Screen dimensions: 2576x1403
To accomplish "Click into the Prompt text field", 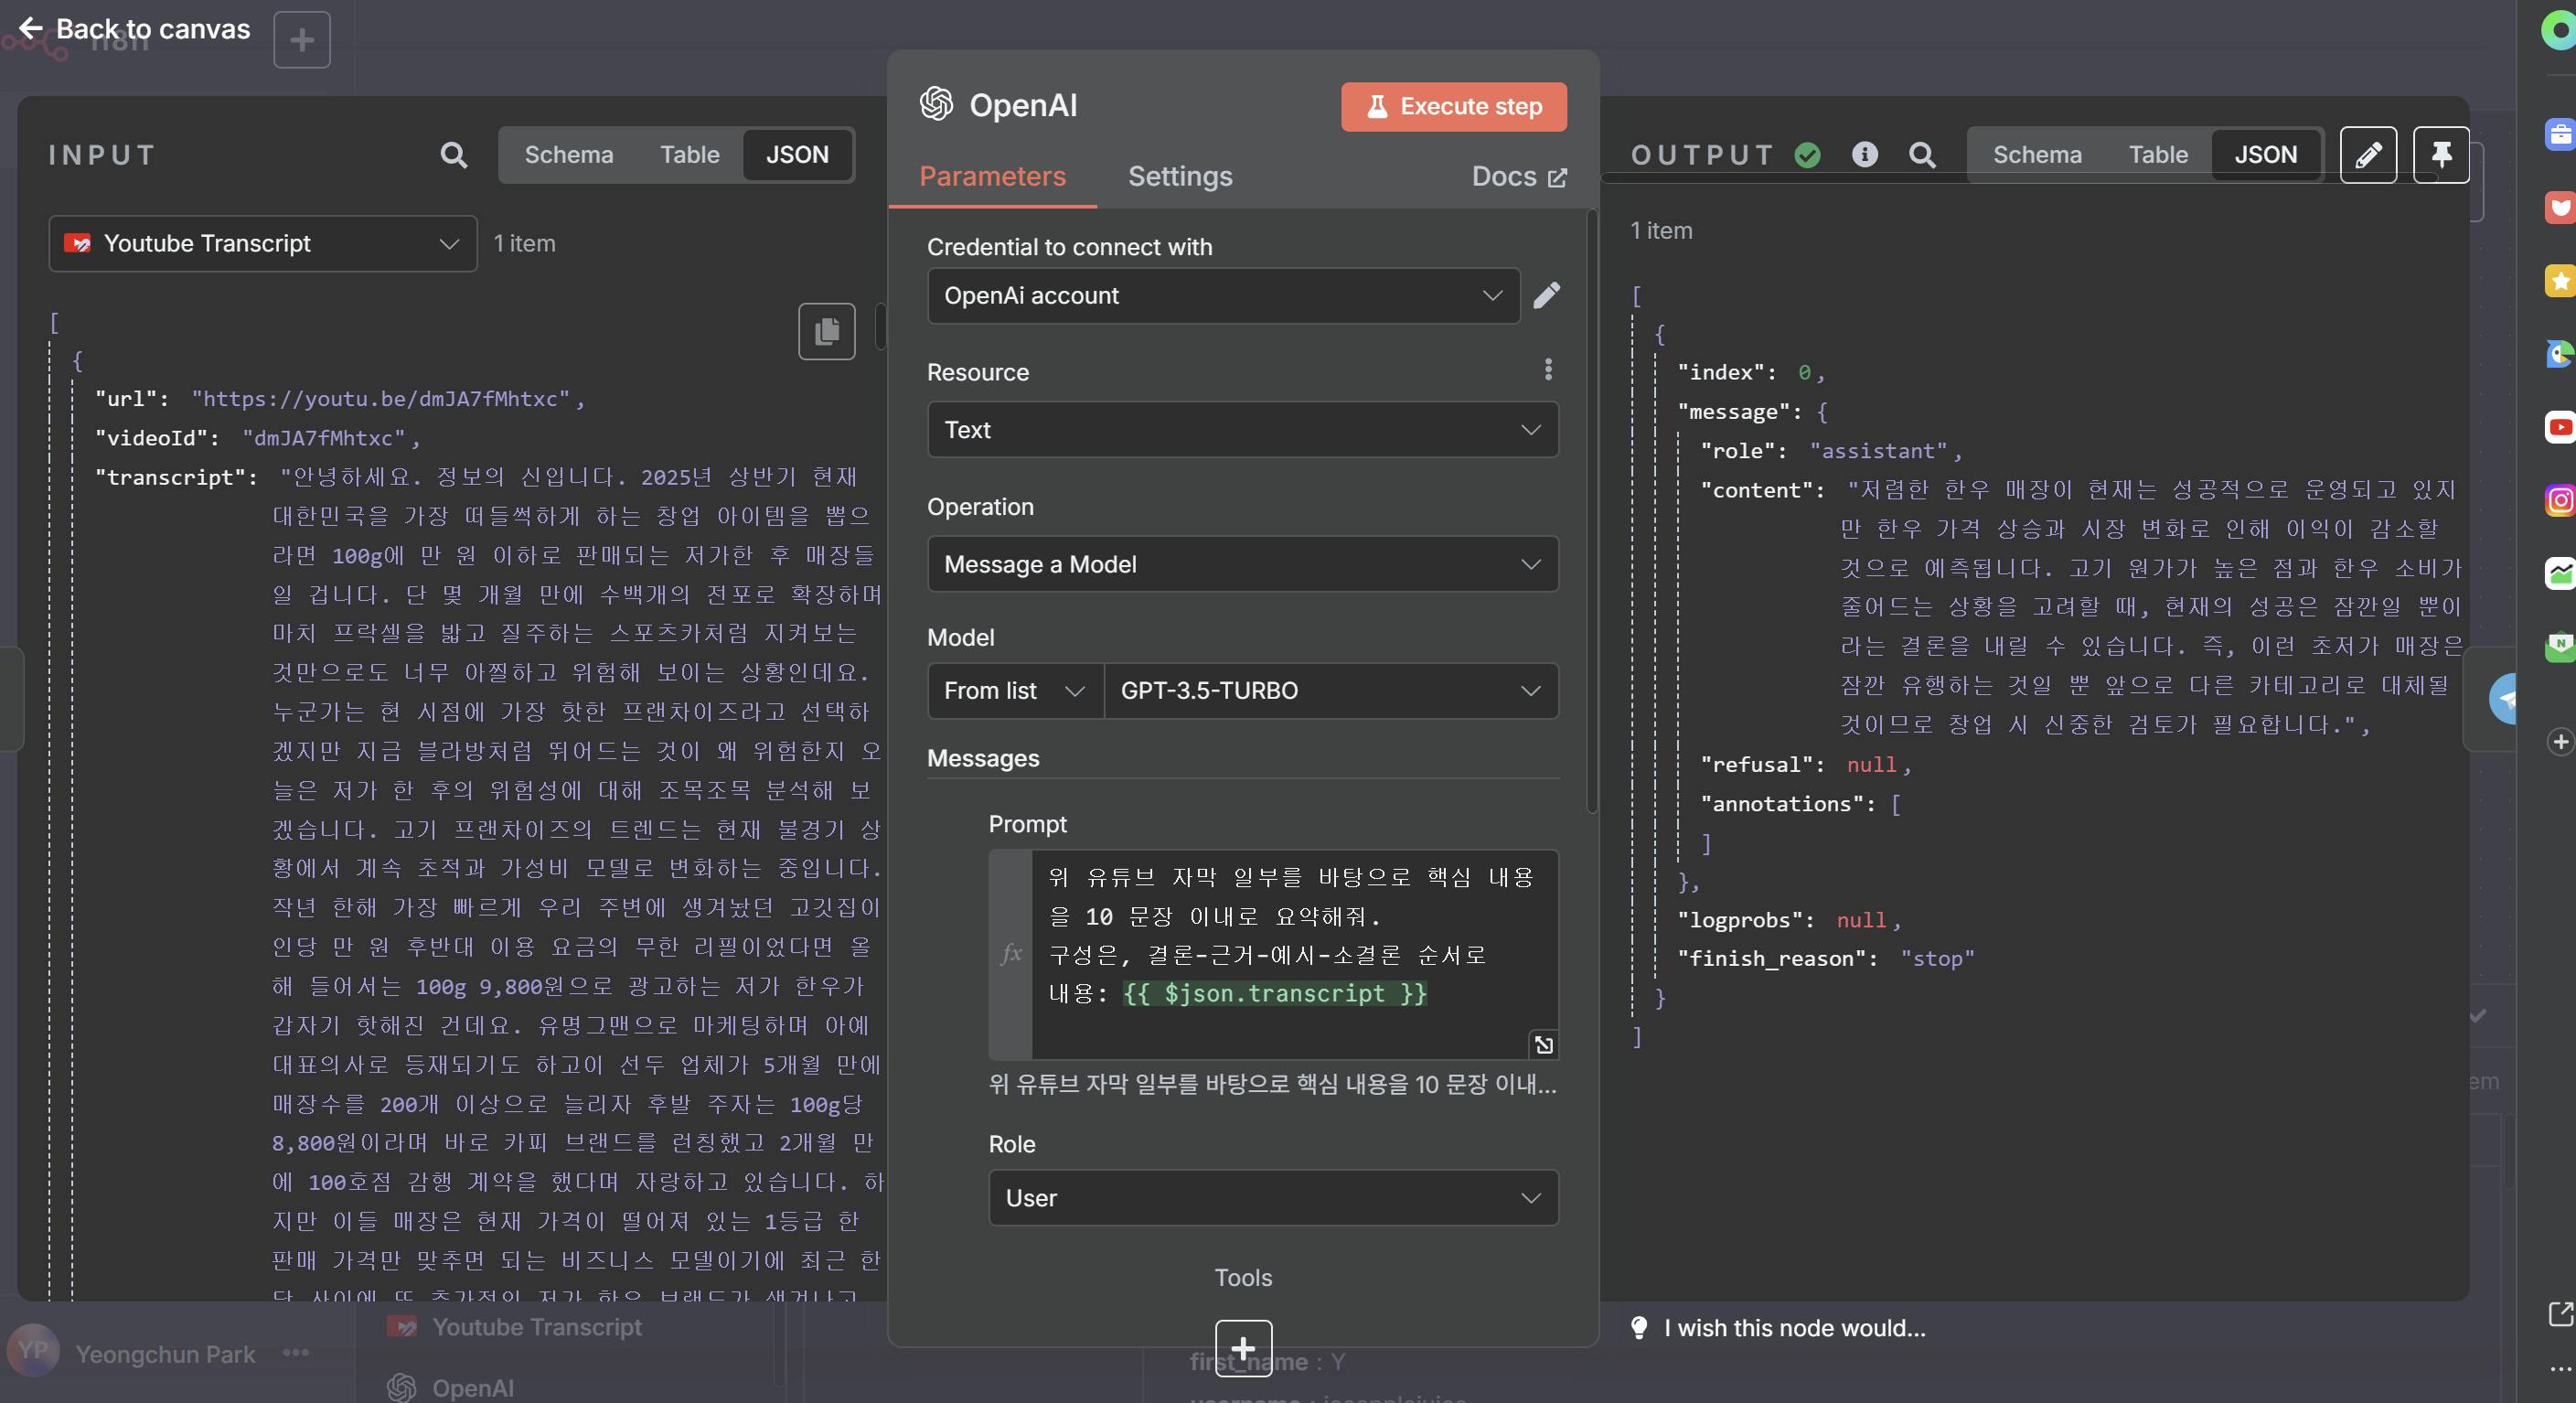I will pos(1290,935).
